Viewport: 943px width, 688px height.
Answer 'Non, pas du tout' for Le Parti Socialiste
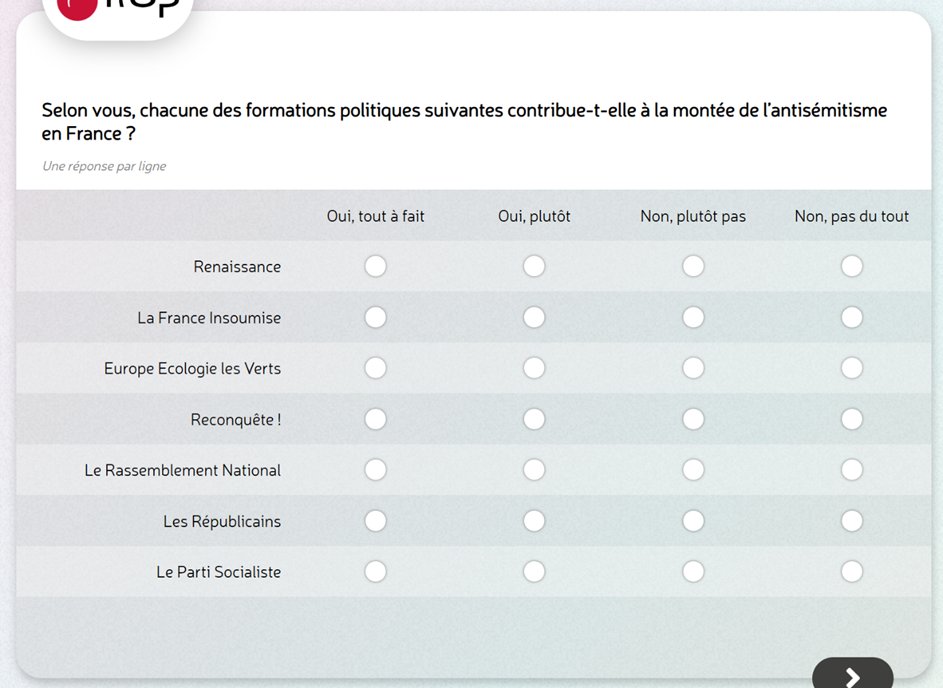[852, 571]
